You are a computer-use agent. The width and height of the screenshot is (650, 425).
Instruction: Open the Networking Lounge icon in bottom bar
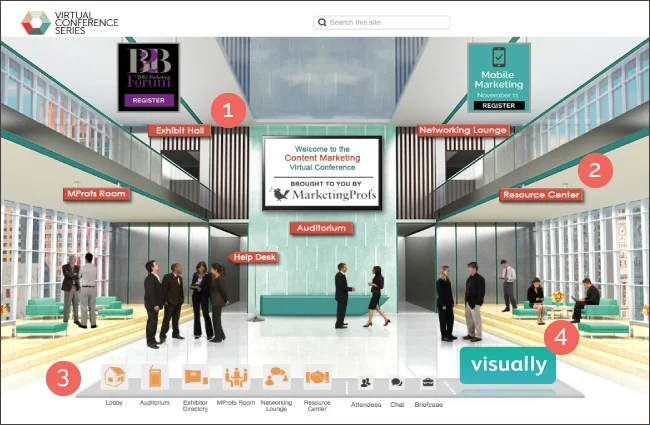[276, 377]
